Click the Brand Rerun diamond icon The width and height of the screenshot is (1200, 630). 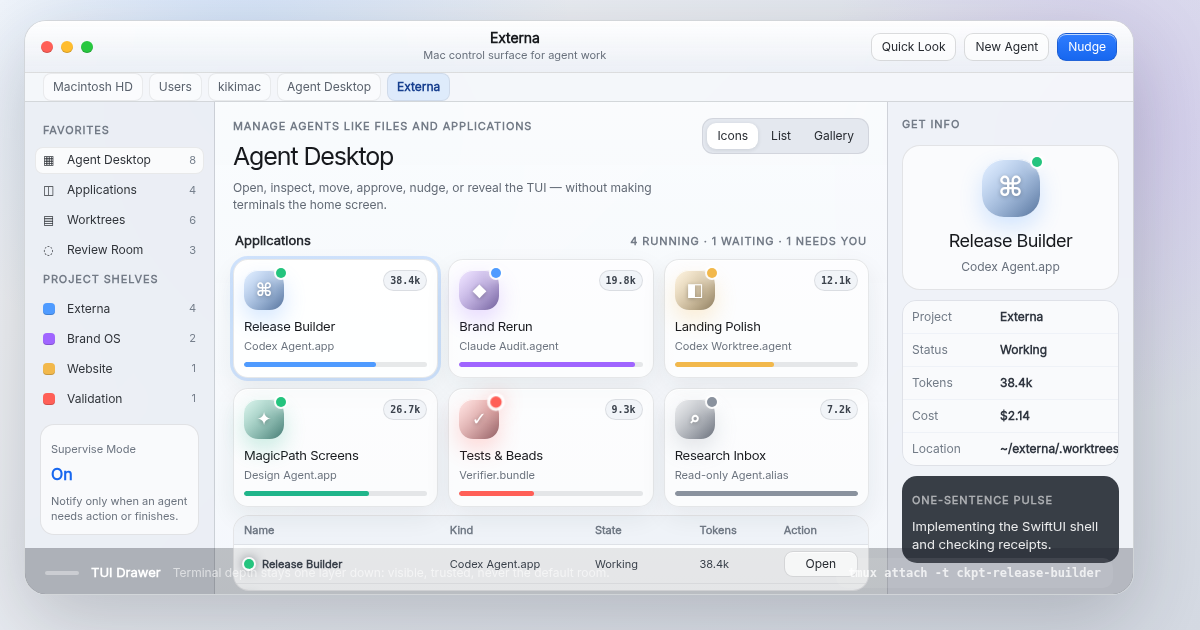[479, 290]
